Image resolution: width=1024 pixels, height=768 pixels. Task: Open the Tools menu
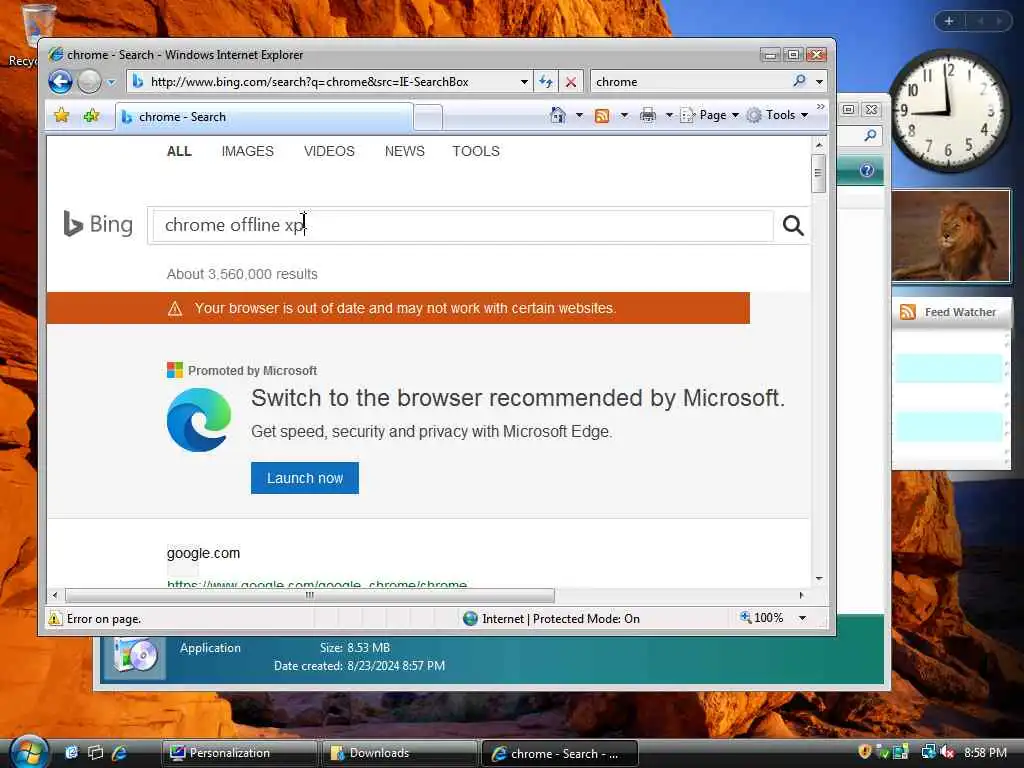778,115
